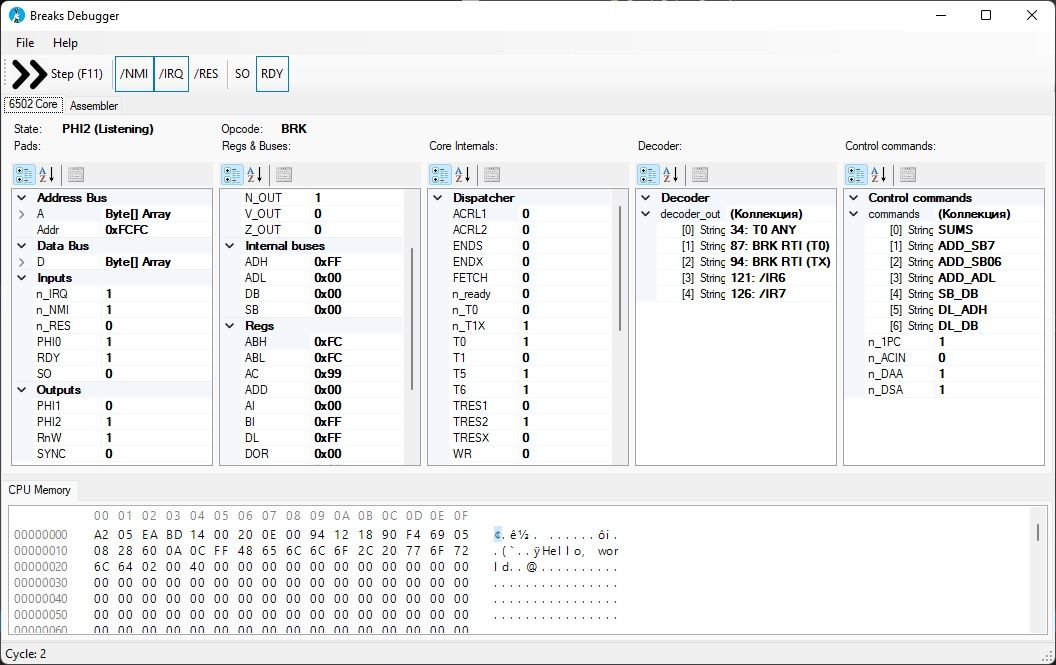Click the Step (F11) double-arrow icon
The height and width of the screenshot is (665, 1056).
pos(30,74)
